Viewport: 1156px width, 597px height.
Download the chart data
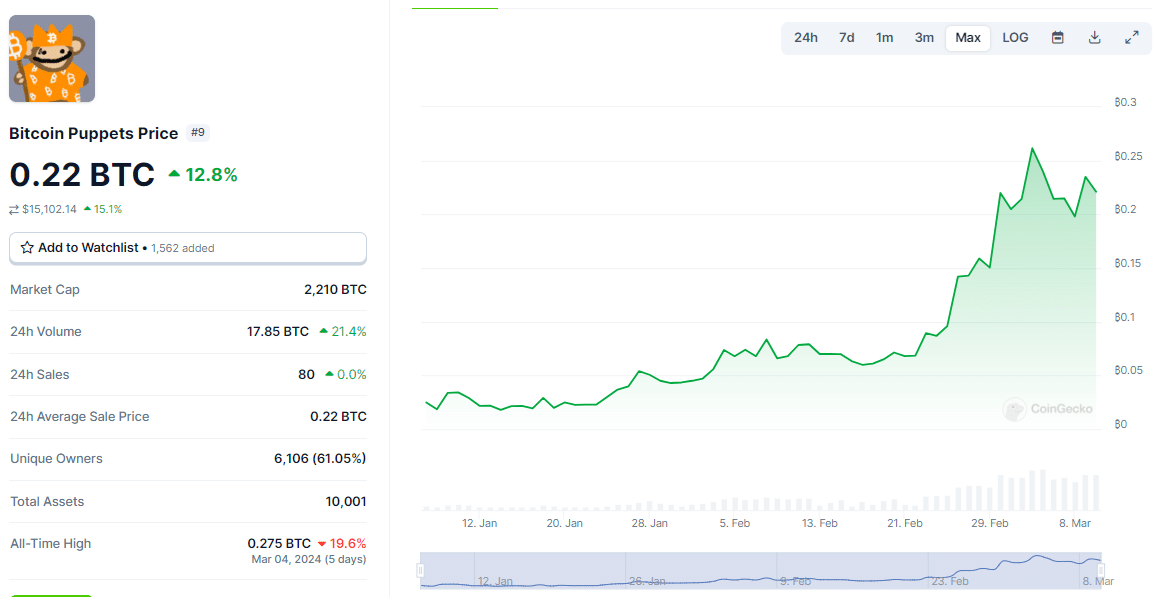[x=1095, y=38]
